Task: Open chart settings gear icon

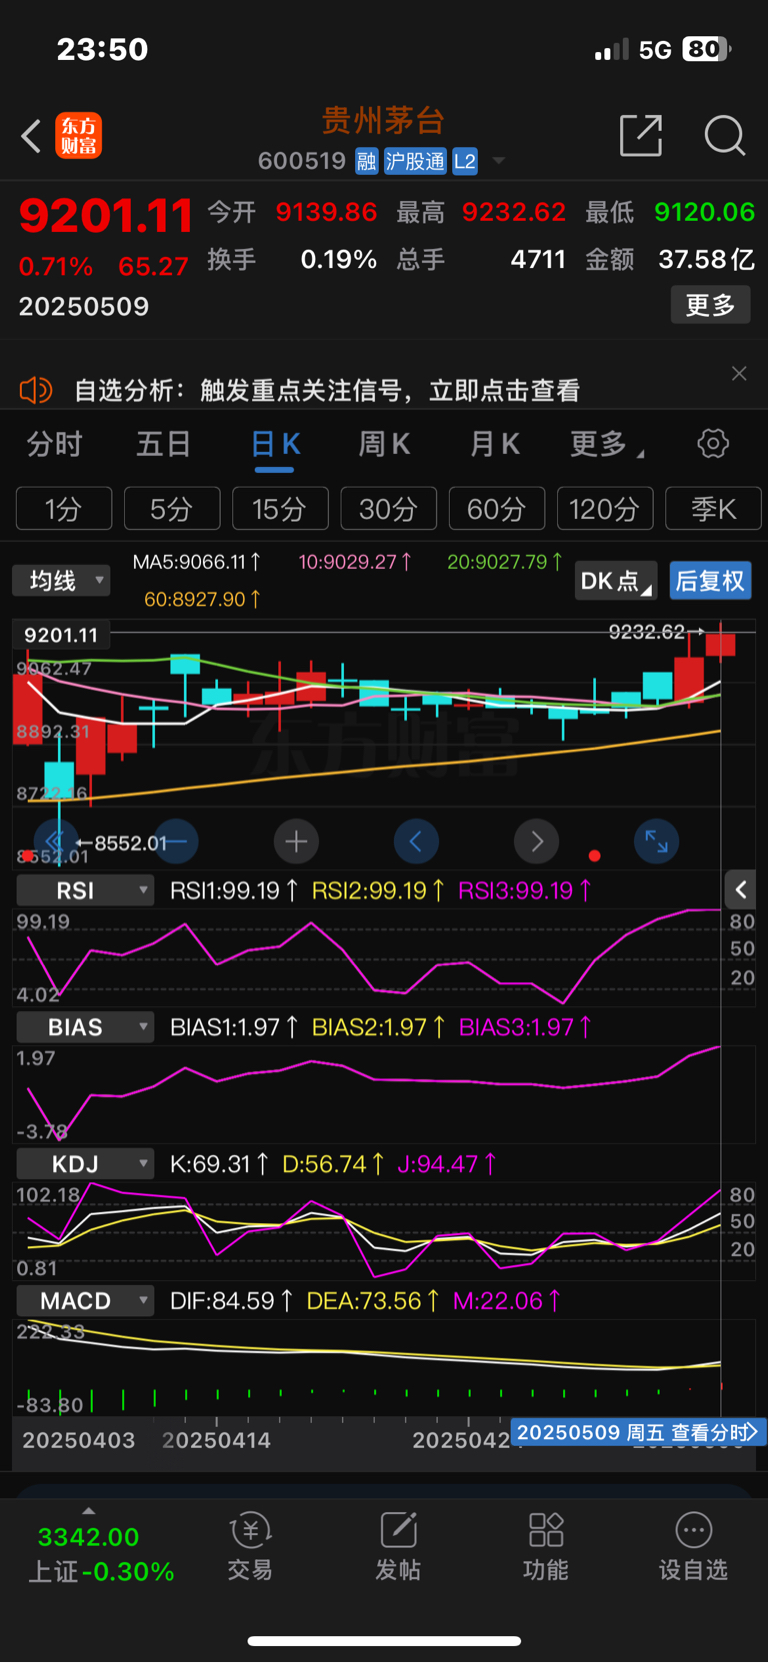Action: [713, 443]
